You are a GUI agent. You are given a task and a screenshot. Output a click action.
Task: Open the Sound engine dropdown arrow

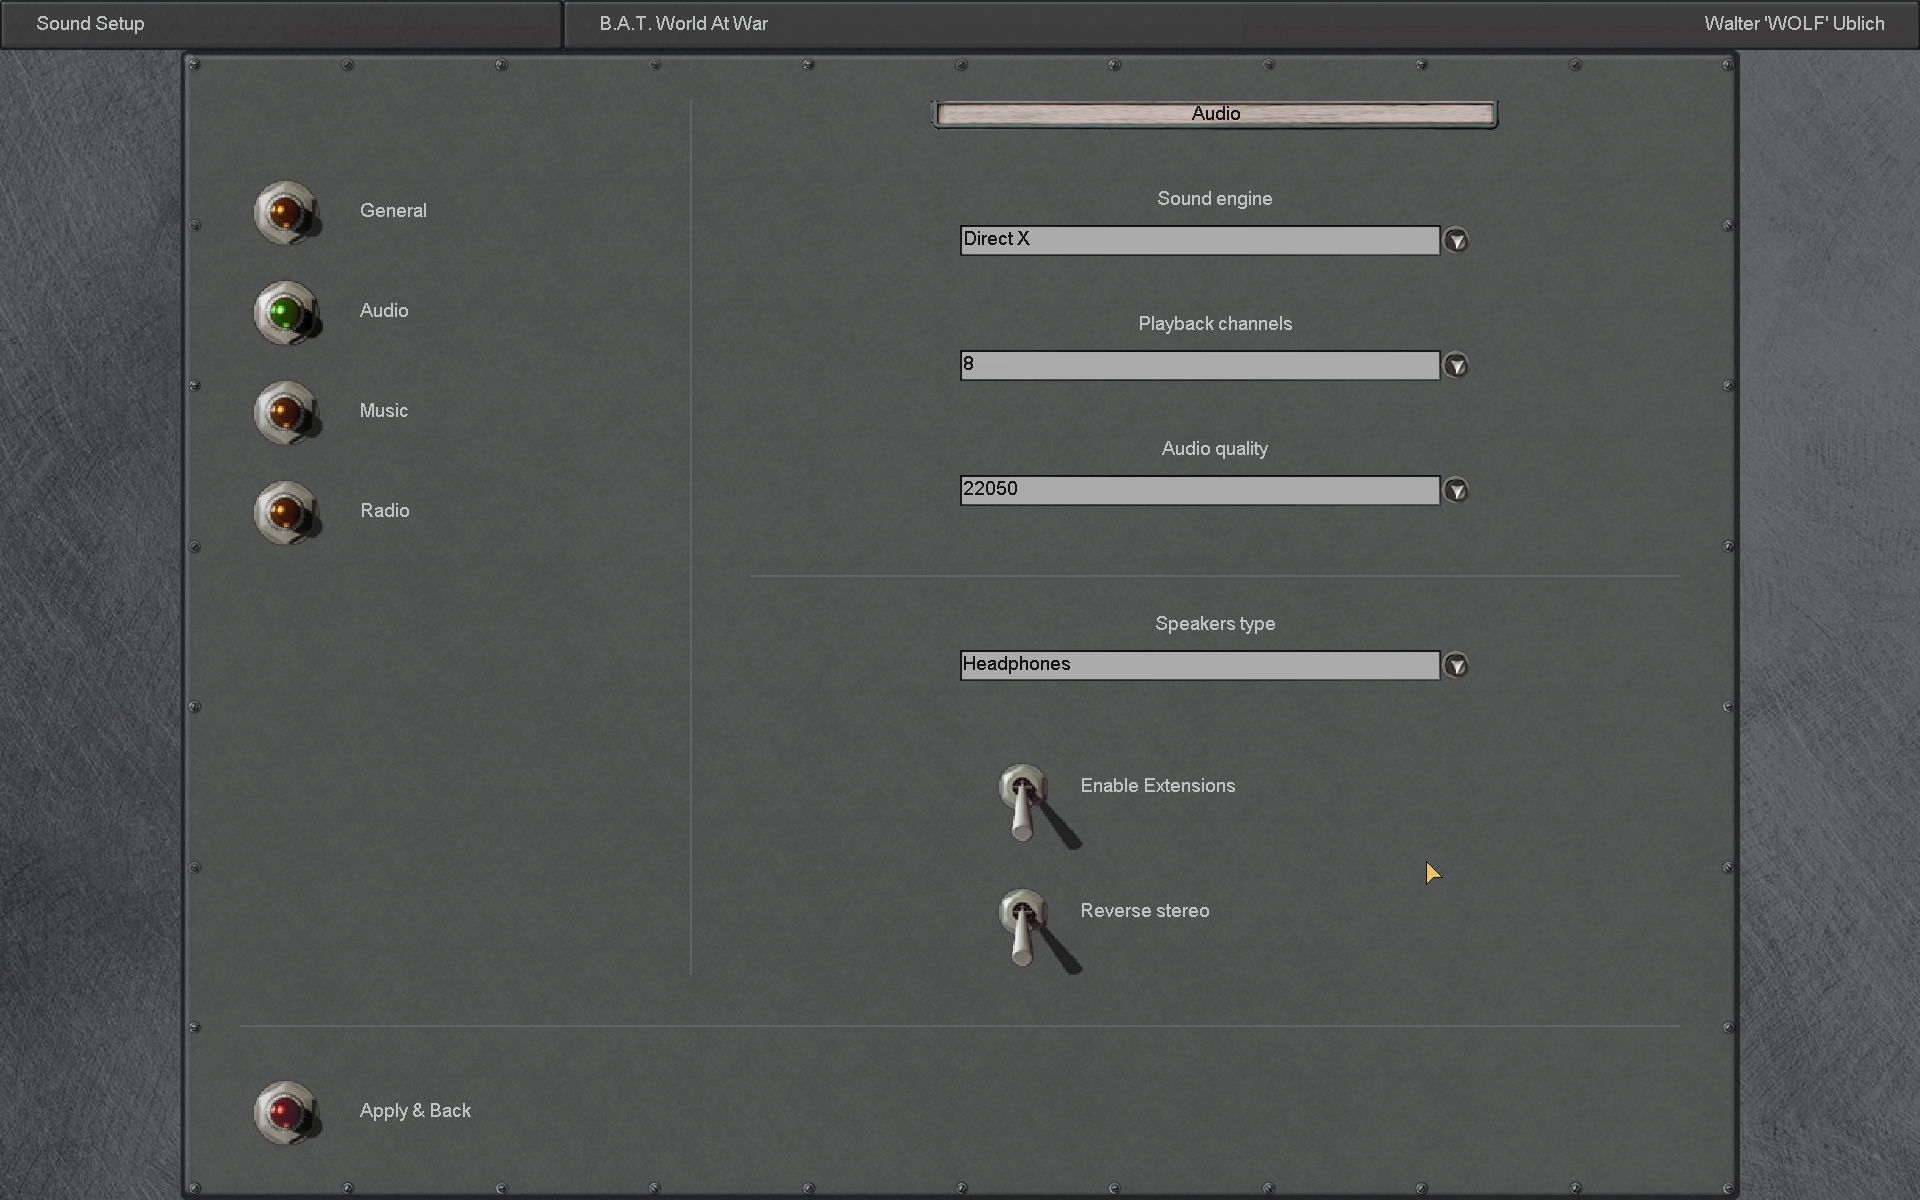[x=1456, y=241]
